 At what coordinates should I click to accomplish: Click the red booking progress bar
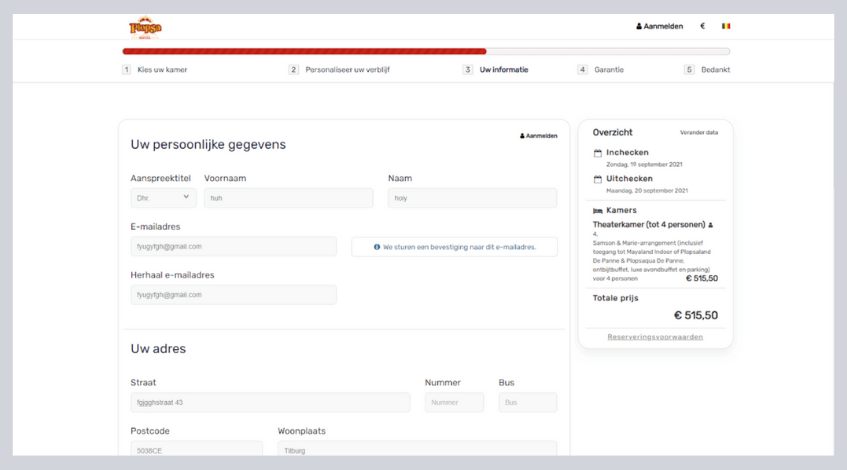pyautogui.click(x=304, y=51)
